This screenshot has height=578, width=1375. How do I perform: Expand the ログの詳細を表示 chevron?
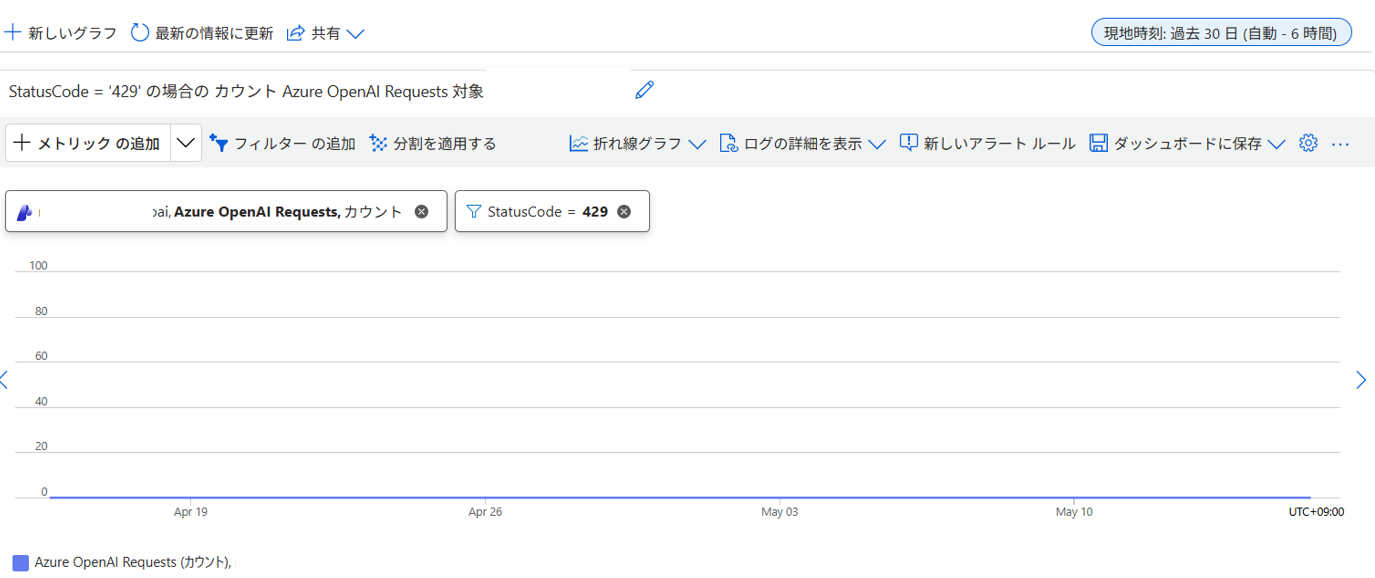tap(877, 144)
